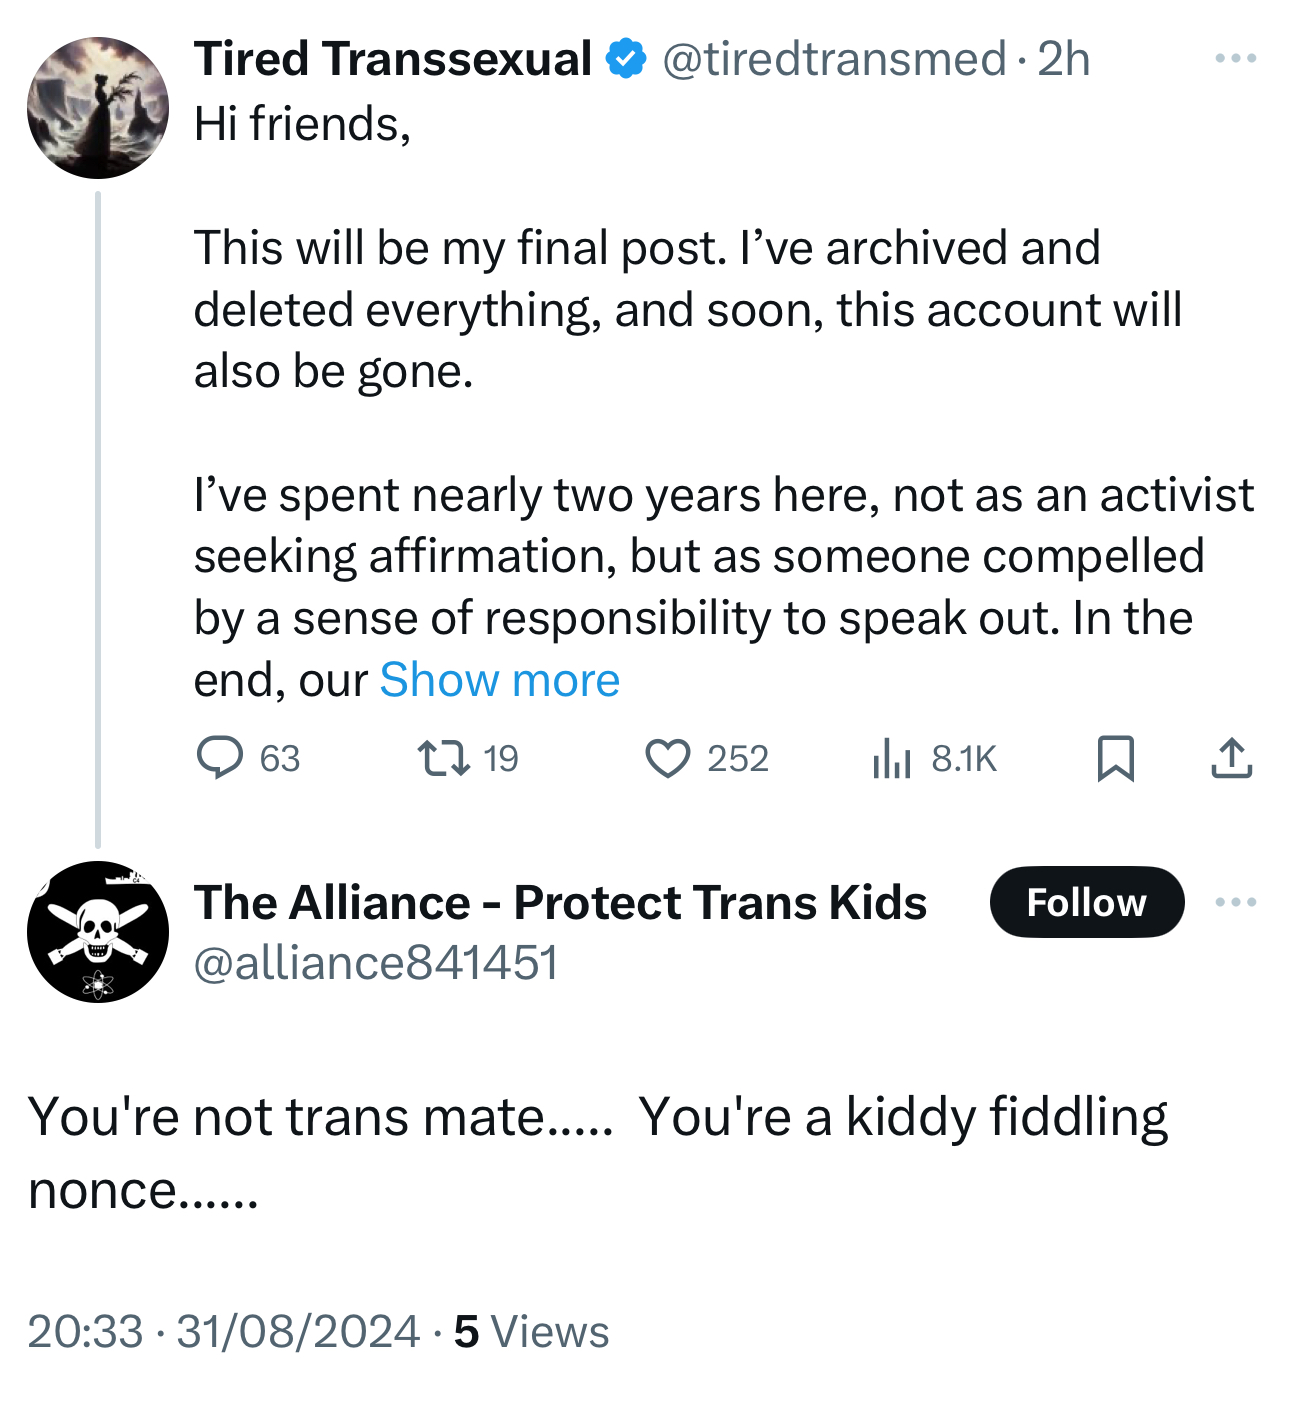
Task: Follow The Alliance account
Action: click(x=1086, y=902)
